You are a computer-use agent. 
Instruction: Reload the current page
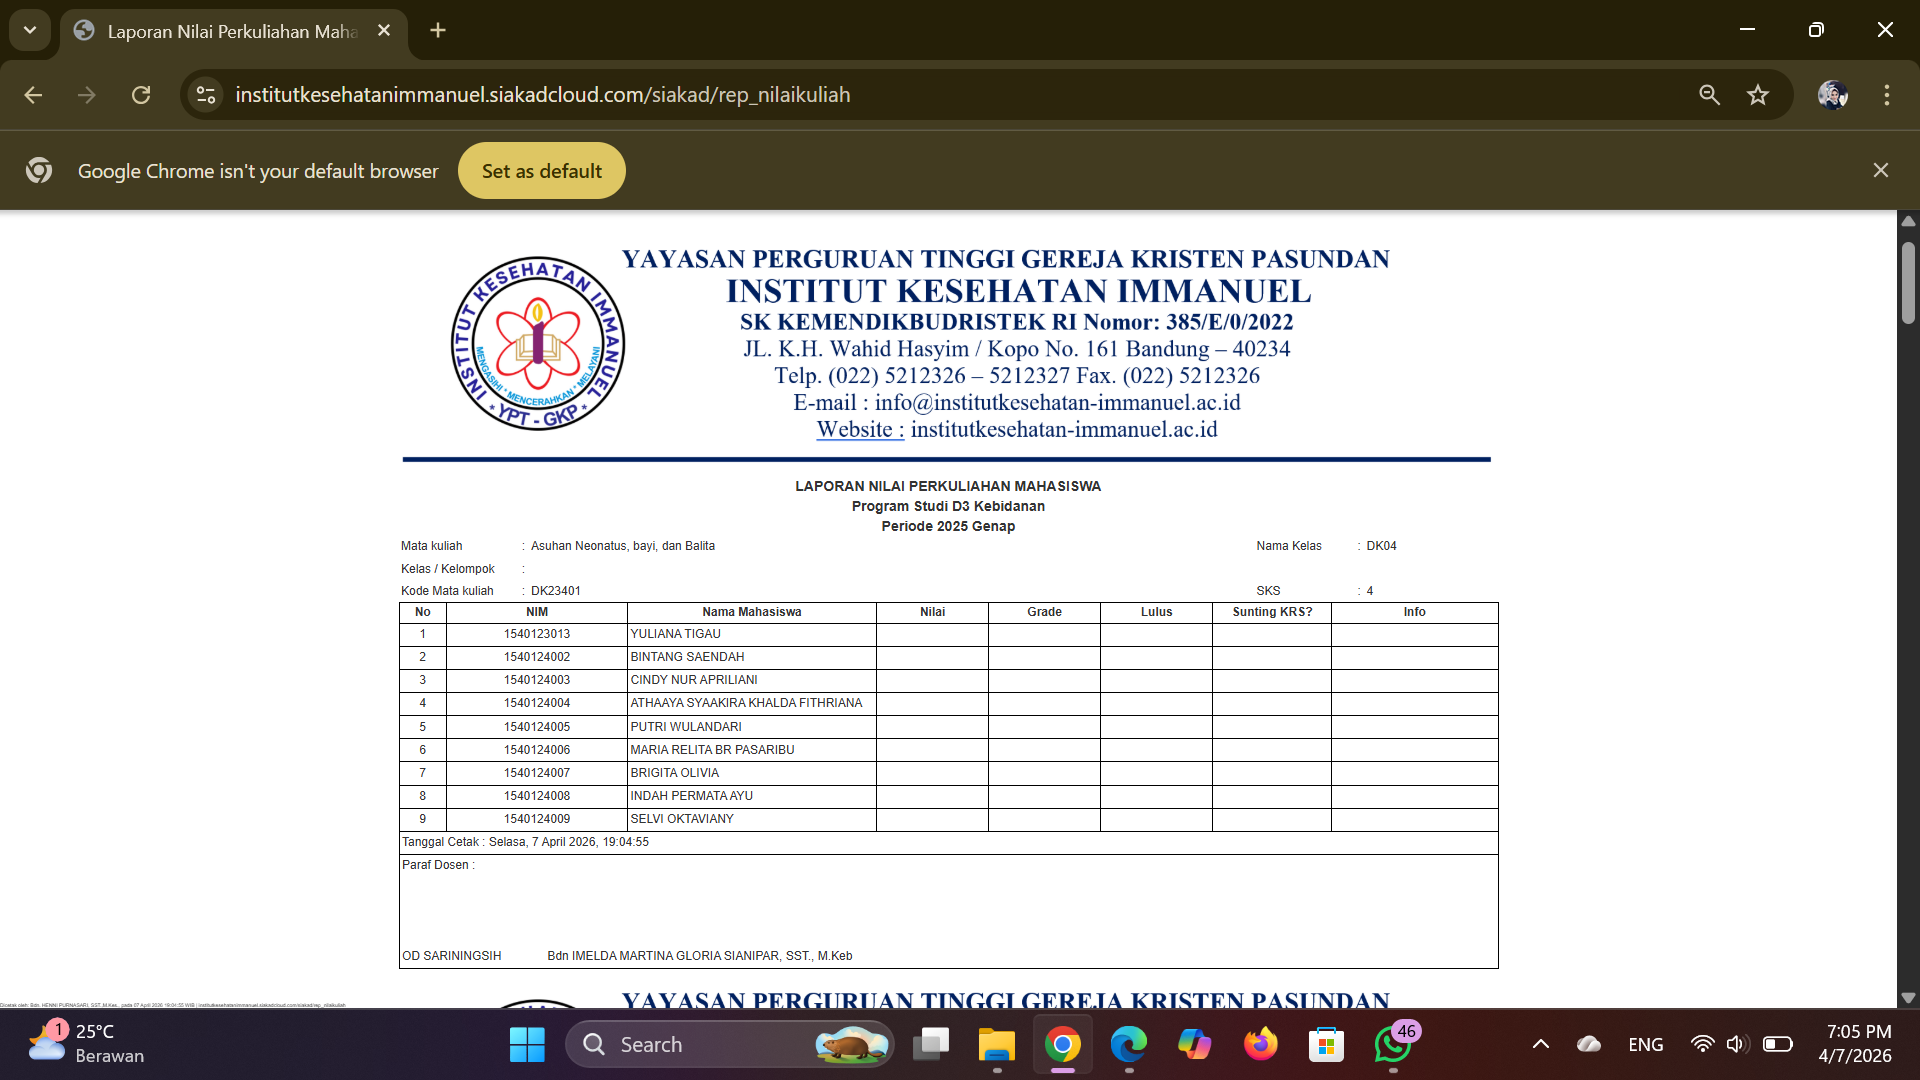(x=141, y=95)
